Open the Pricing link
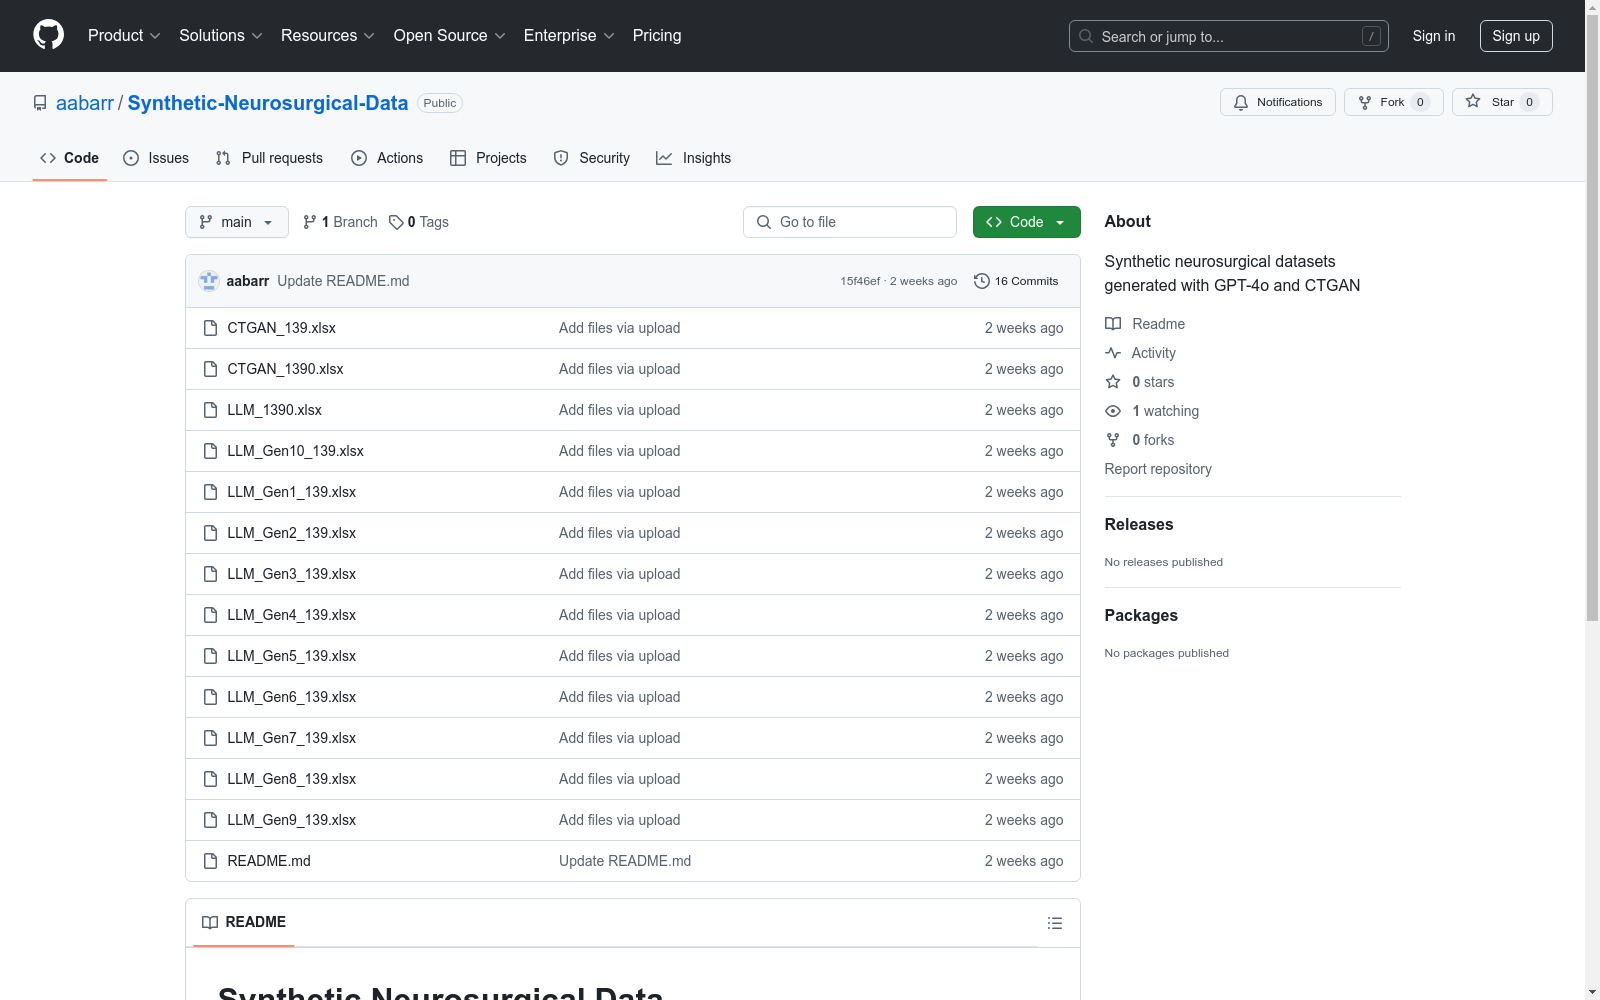This screenshot has height=1000, width=1600. [657, 35]
